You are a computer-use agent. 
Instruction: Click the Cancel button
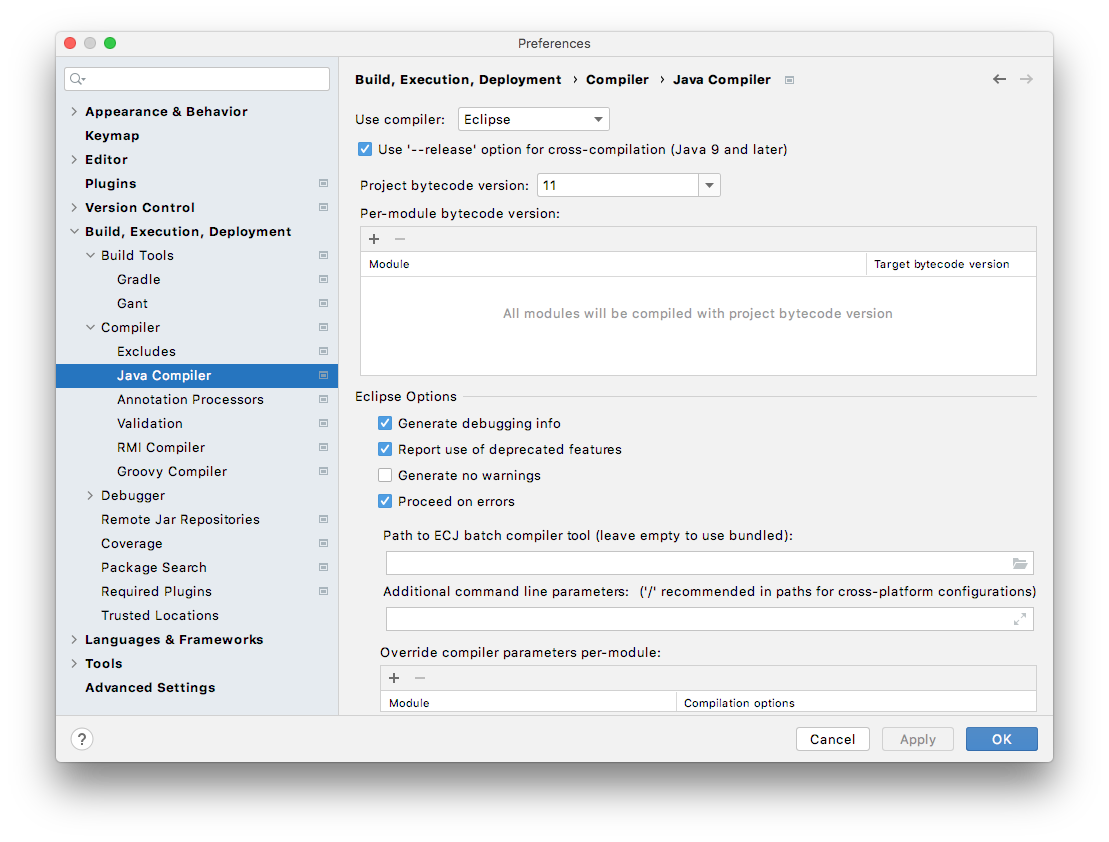tap(832, 739)
